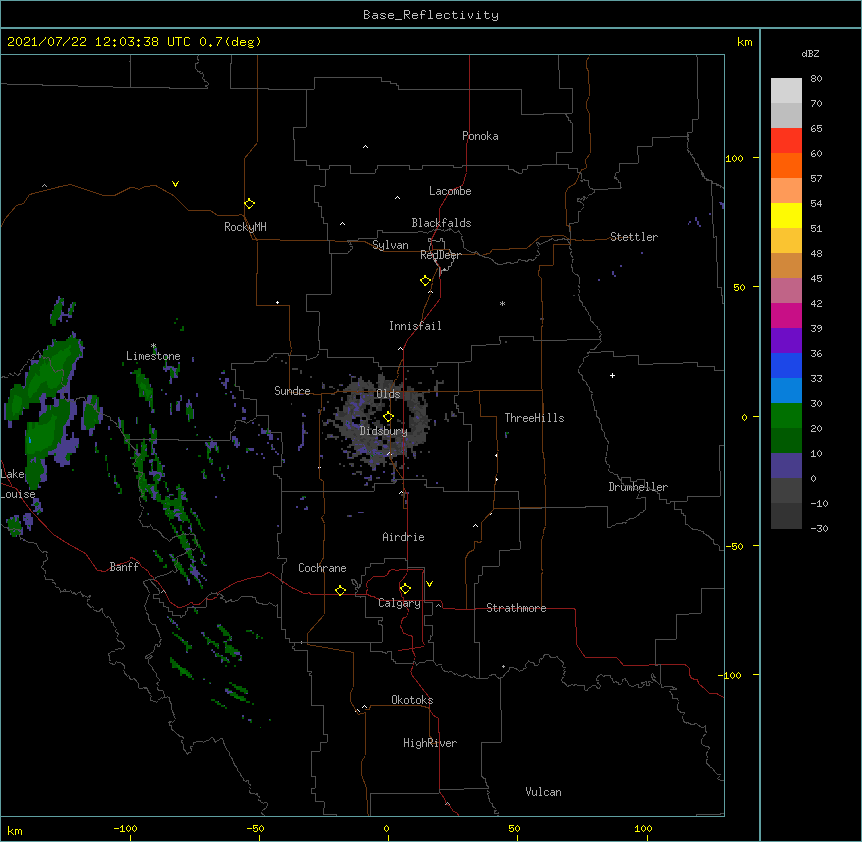Pick the yellow 54–51 dBZ legend swatch
862x842 pixels.
coord(786,215)
